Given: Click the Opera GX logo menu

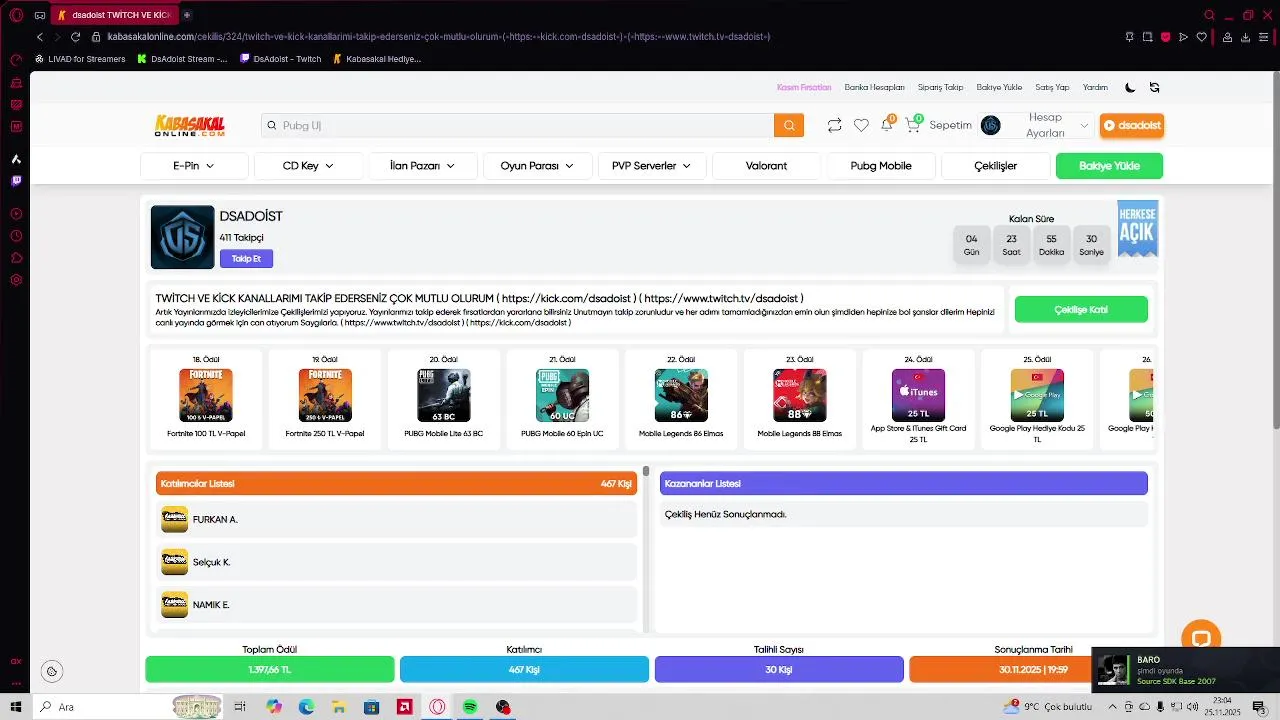Looking at the screenshot, I should coord(16,15).
